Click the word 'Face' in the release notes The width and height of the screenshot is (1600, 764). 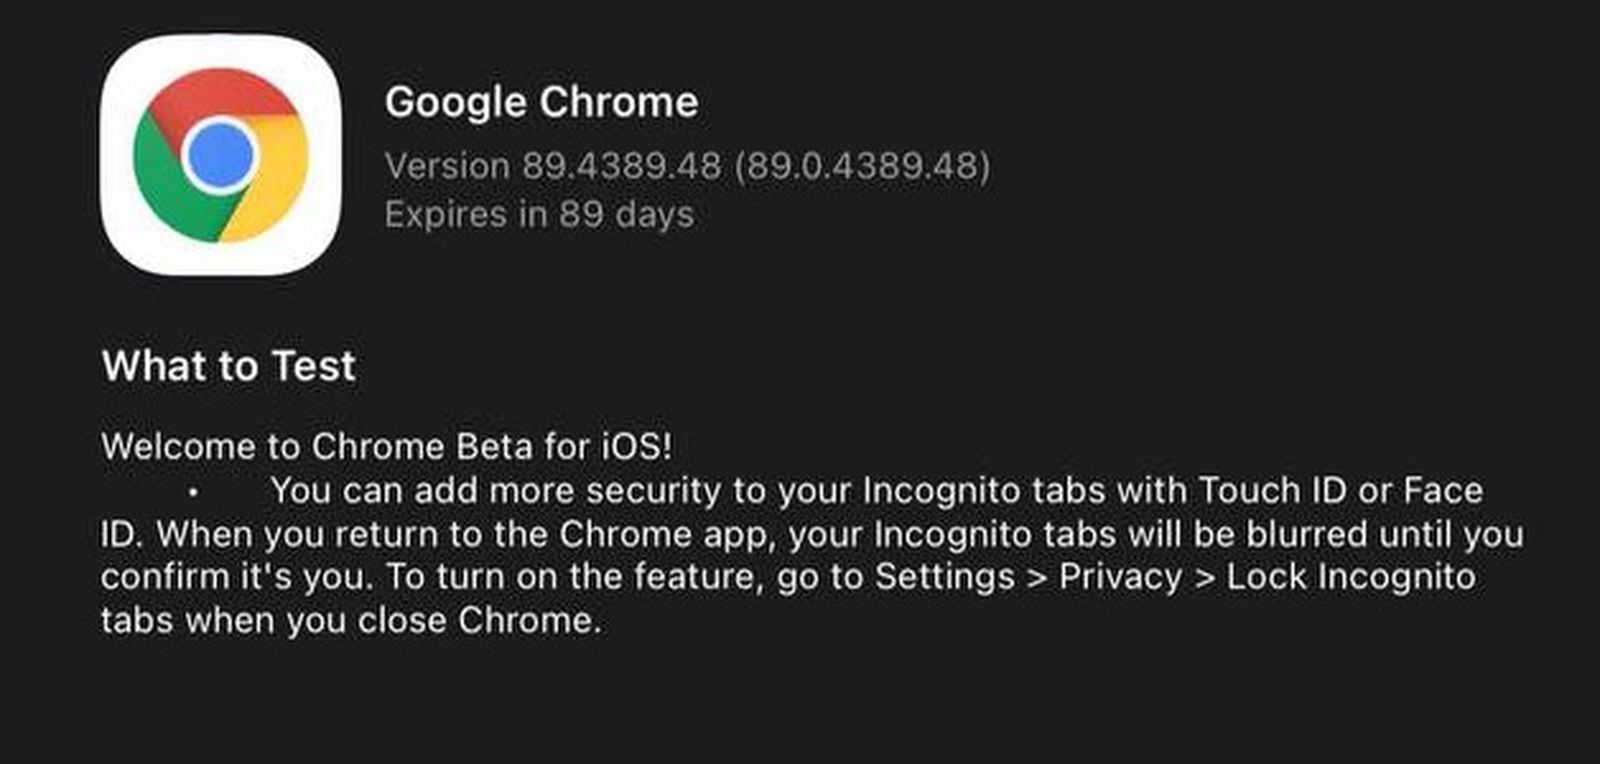coord(1443,491)
